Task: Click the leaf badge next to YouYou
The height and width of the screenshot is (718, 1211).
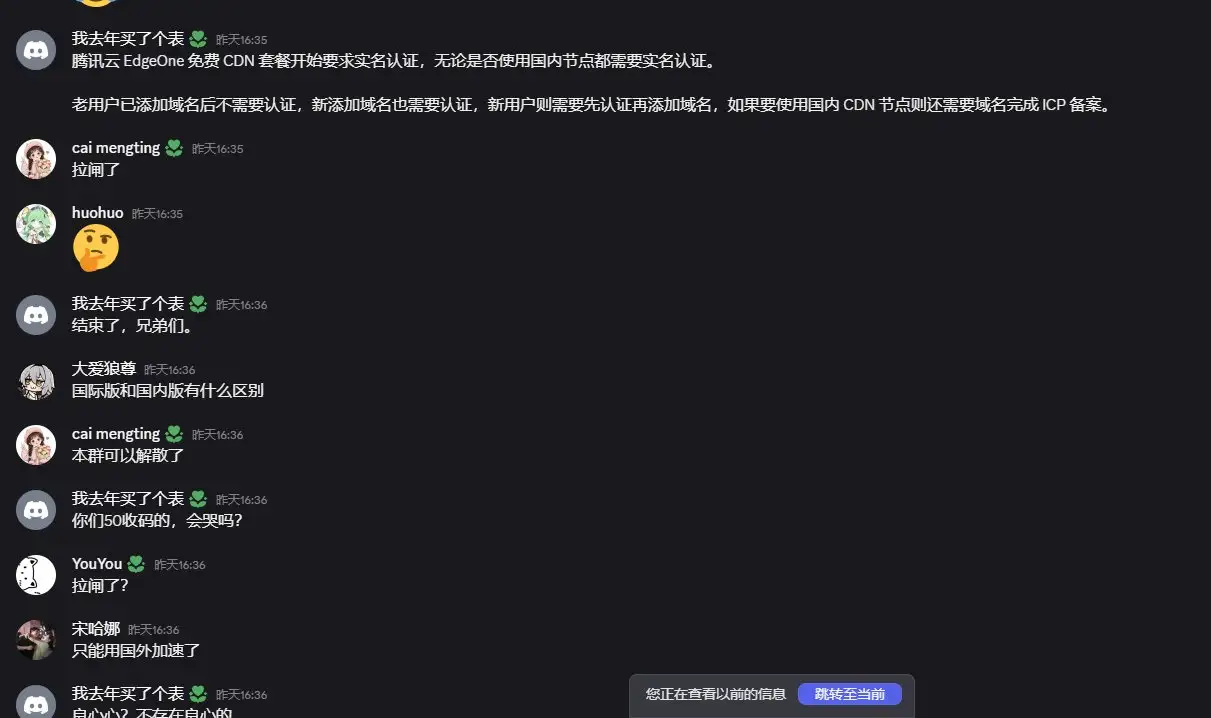Action: [136, 564]
